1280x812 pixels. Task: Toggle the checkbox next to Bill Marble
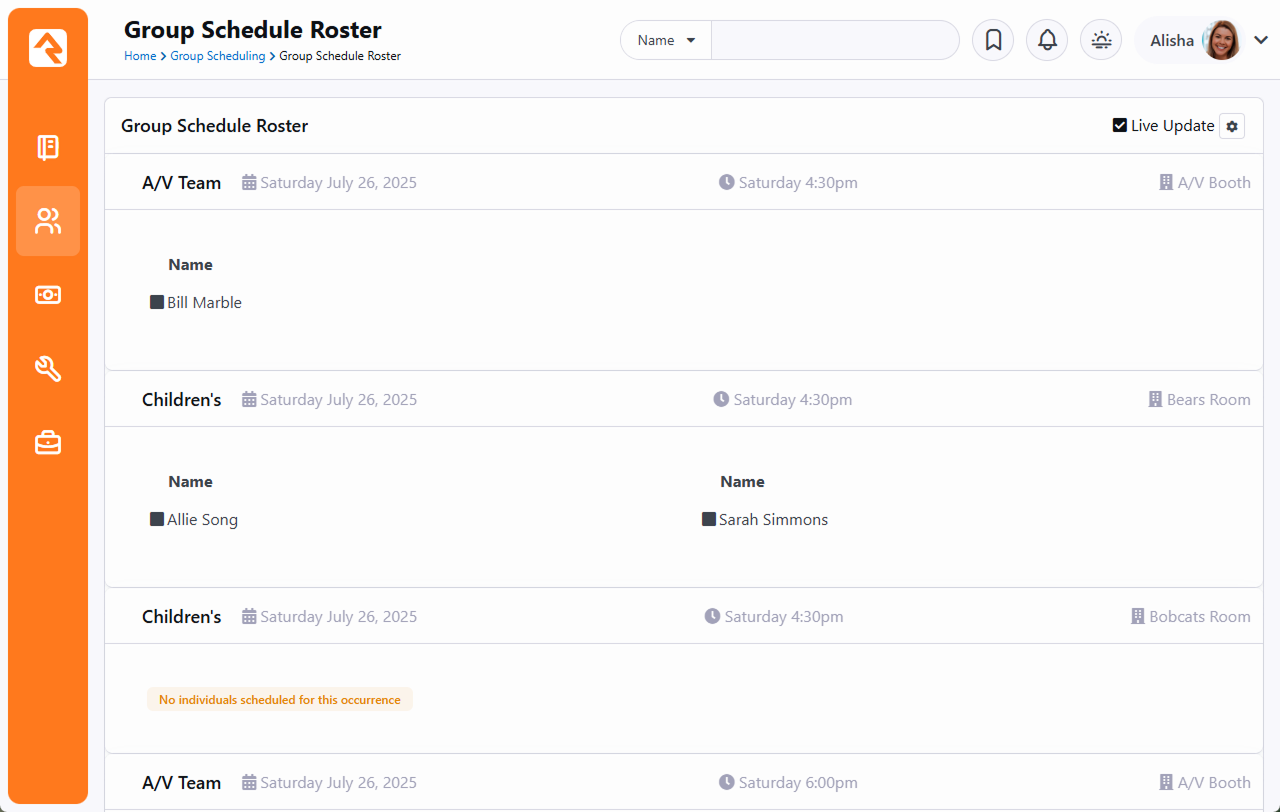(157, 302)
